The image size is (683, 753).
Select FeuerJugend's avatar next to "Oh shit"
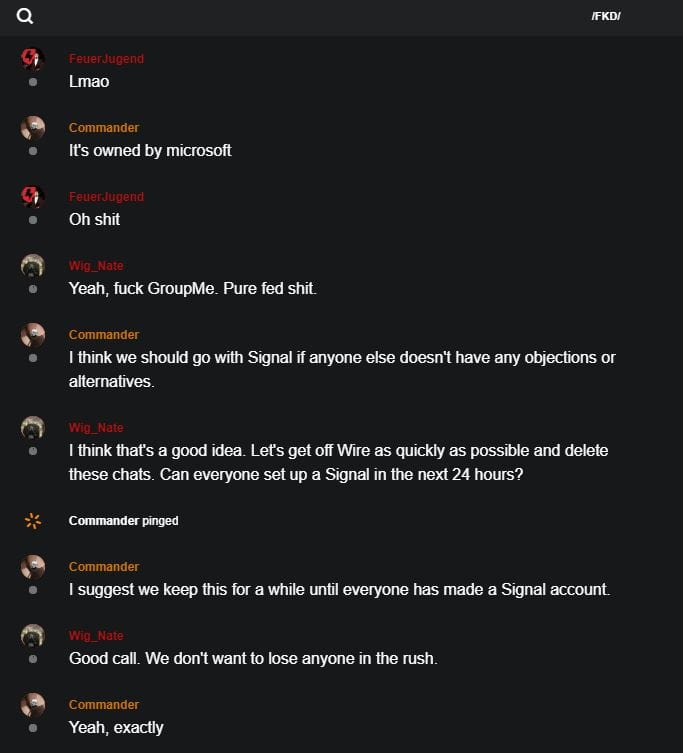pos(33,196)
